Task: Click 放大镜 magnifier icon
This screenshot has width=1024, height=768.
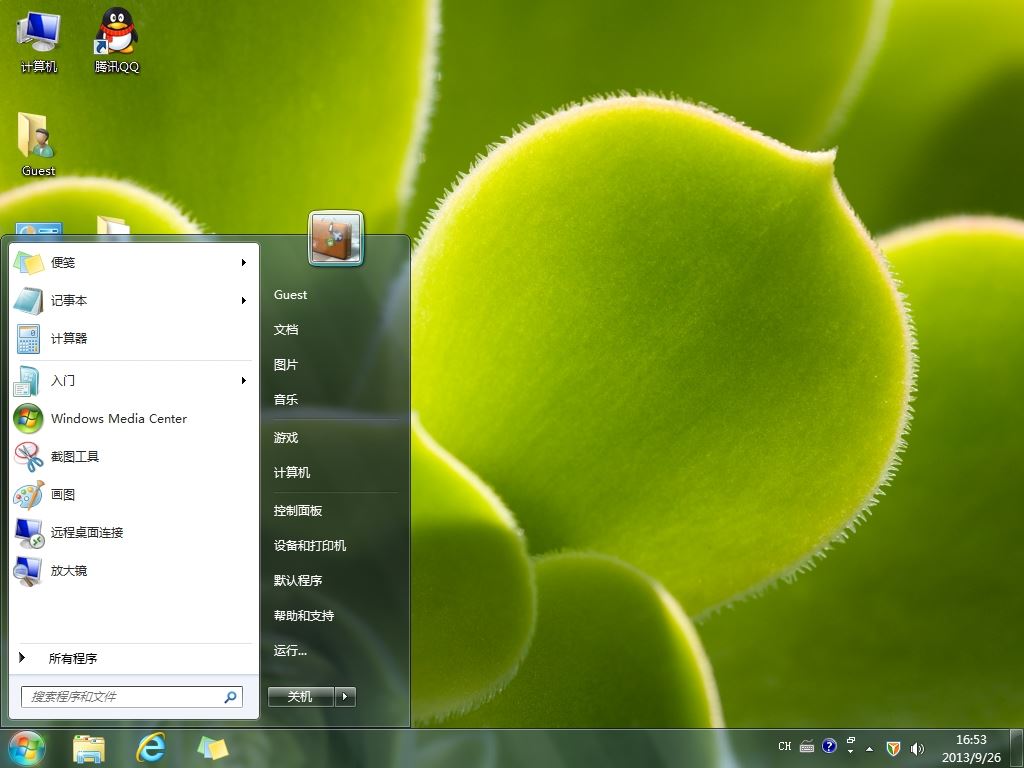Action: [x=28, y=570]
